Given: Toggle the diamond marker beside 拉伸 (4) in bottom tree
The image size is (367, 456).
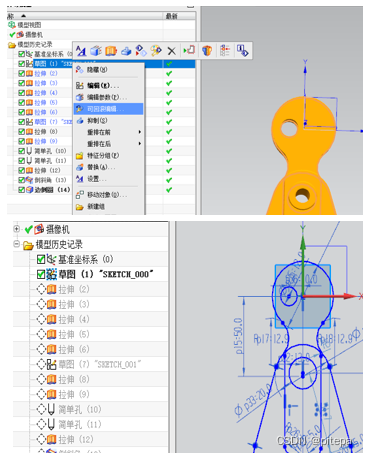Looking at the screenshot, I should pyautogui.click(x=41, y=319).
